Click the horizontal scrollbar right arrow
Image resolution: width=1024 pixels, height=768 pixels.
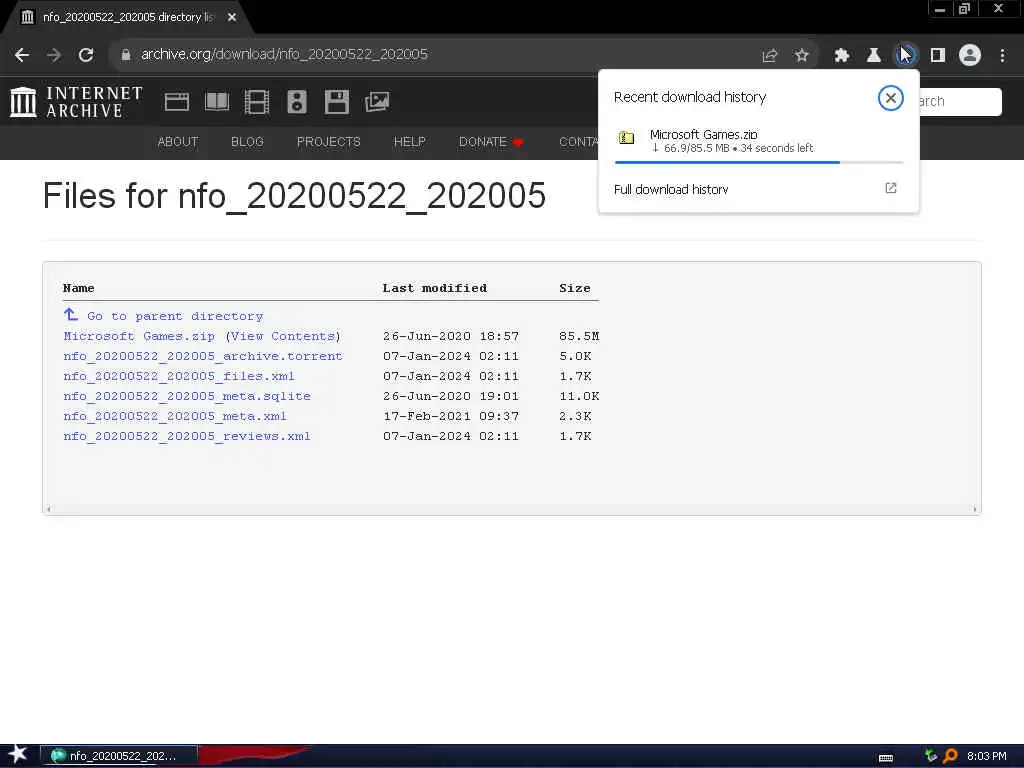click(x=975, y=509)
